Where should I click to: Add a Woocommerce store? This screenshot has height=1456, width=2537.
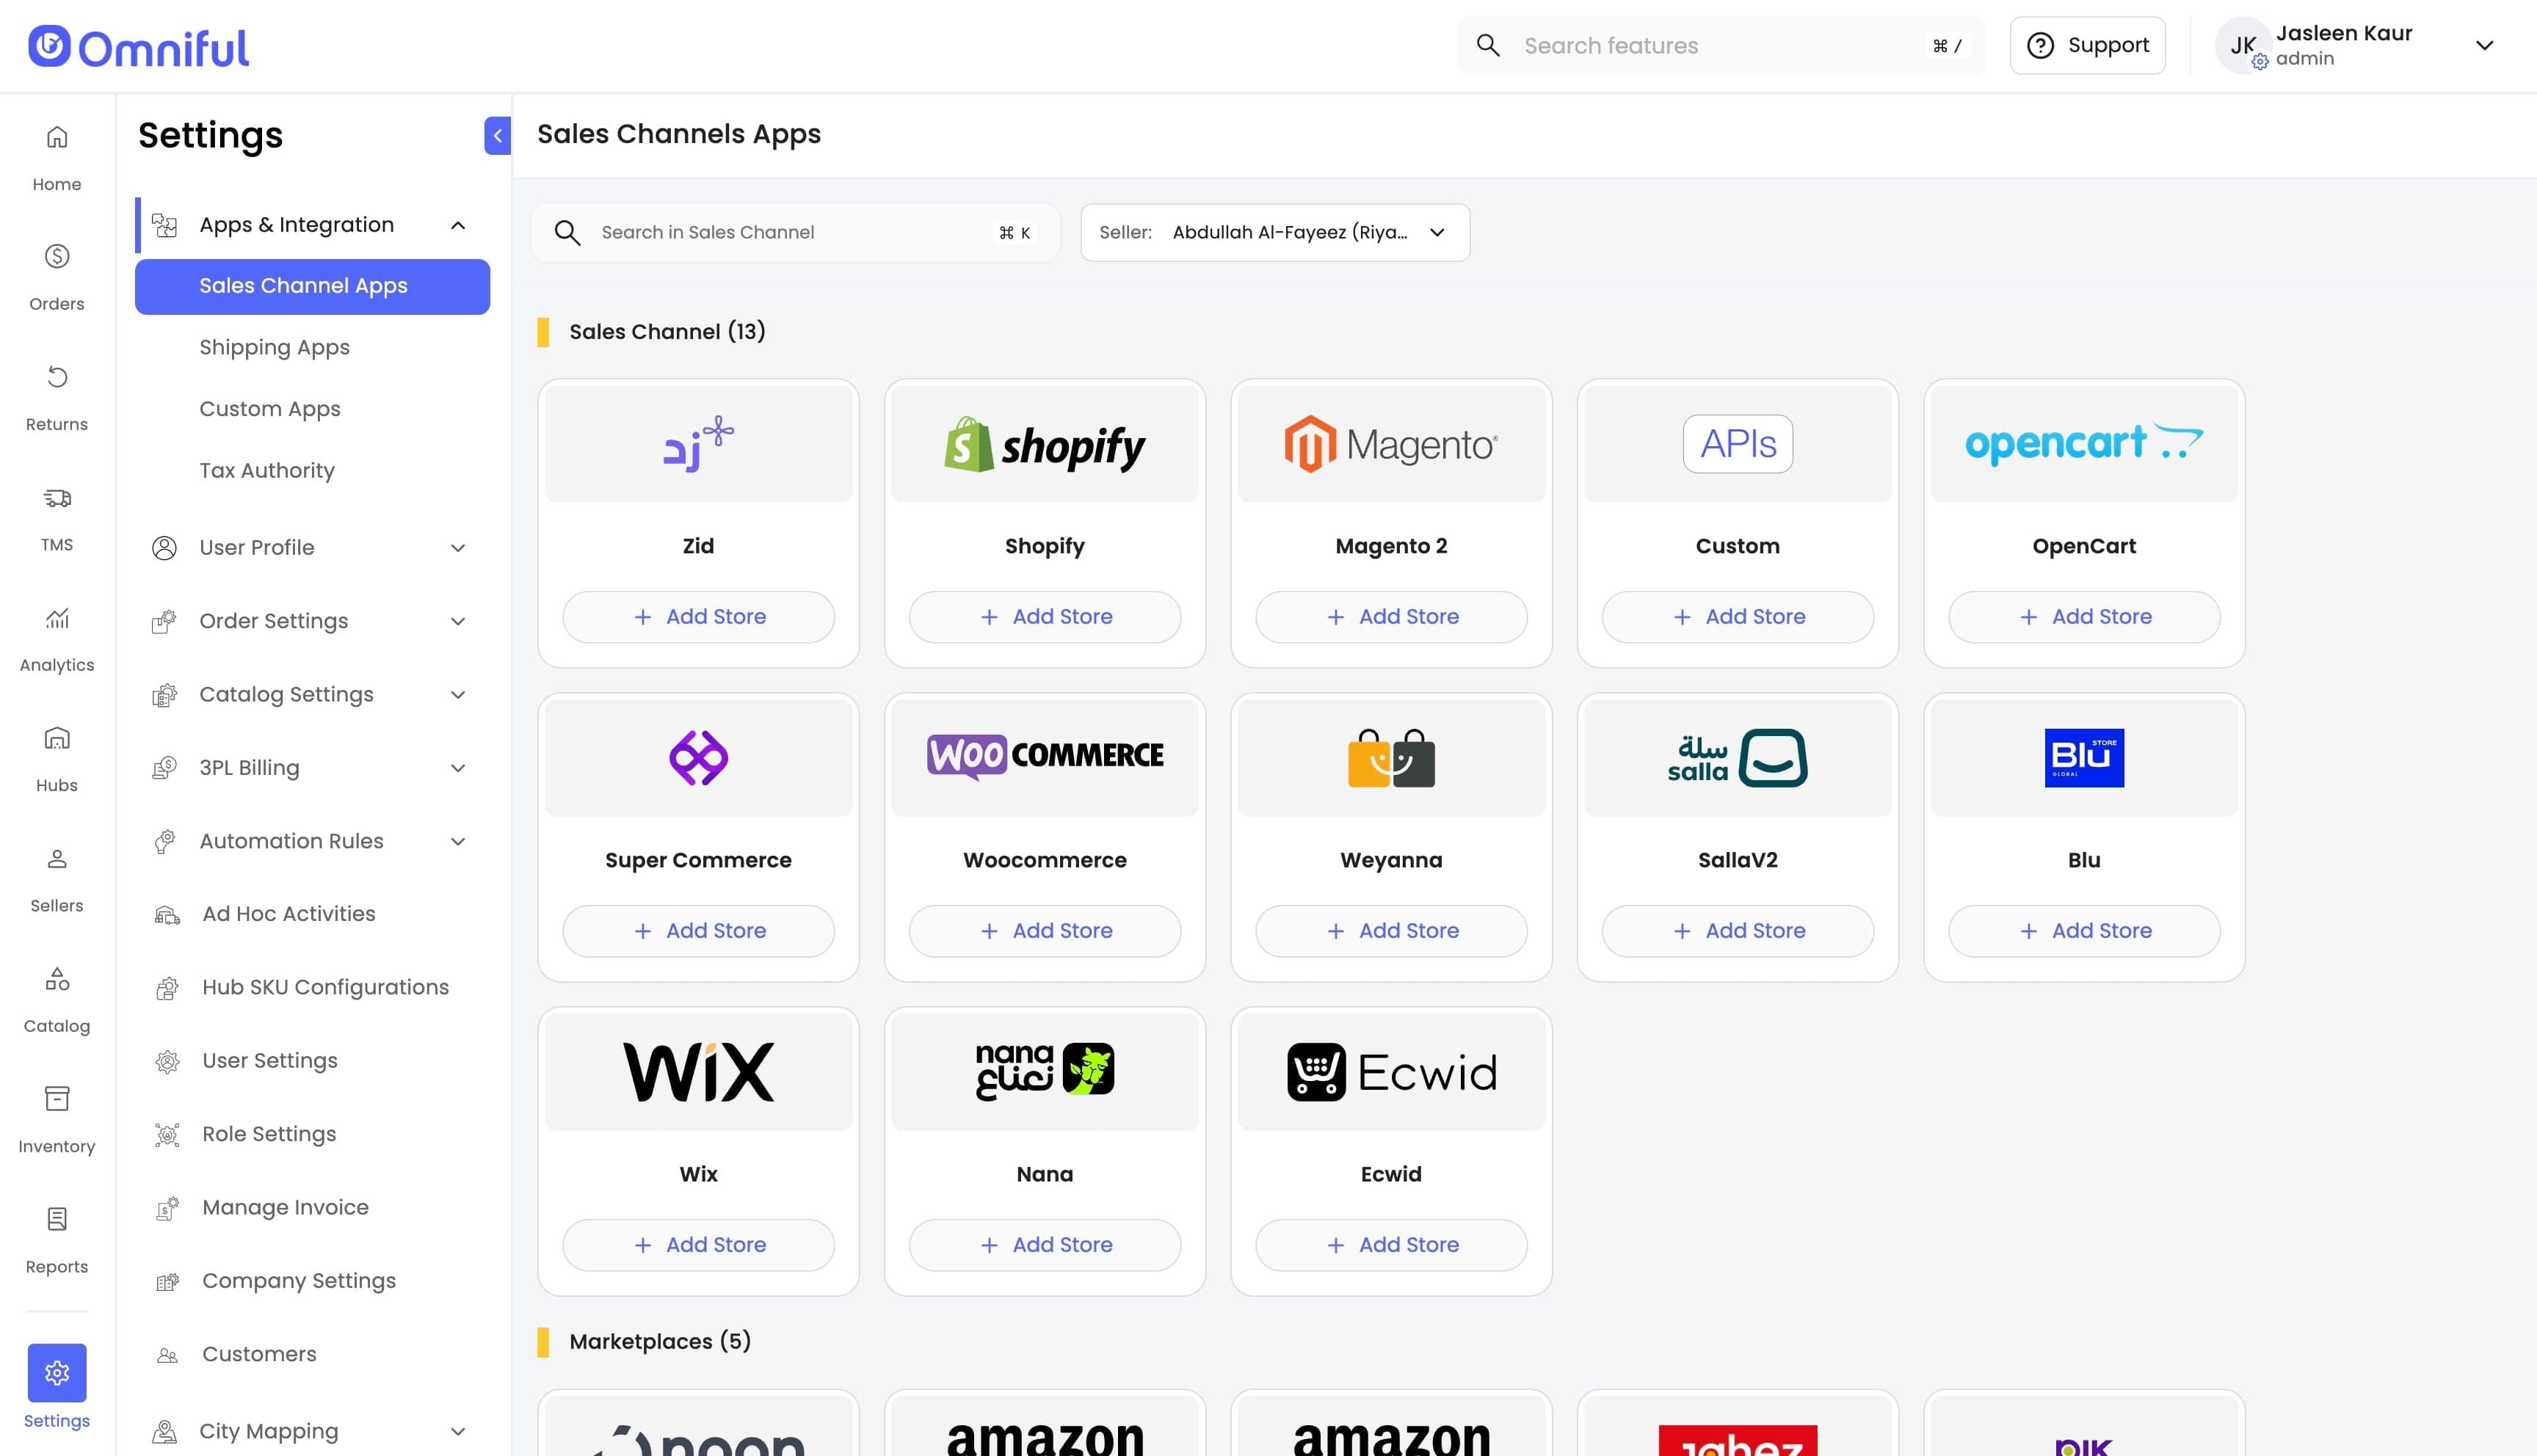[1045, 931]
